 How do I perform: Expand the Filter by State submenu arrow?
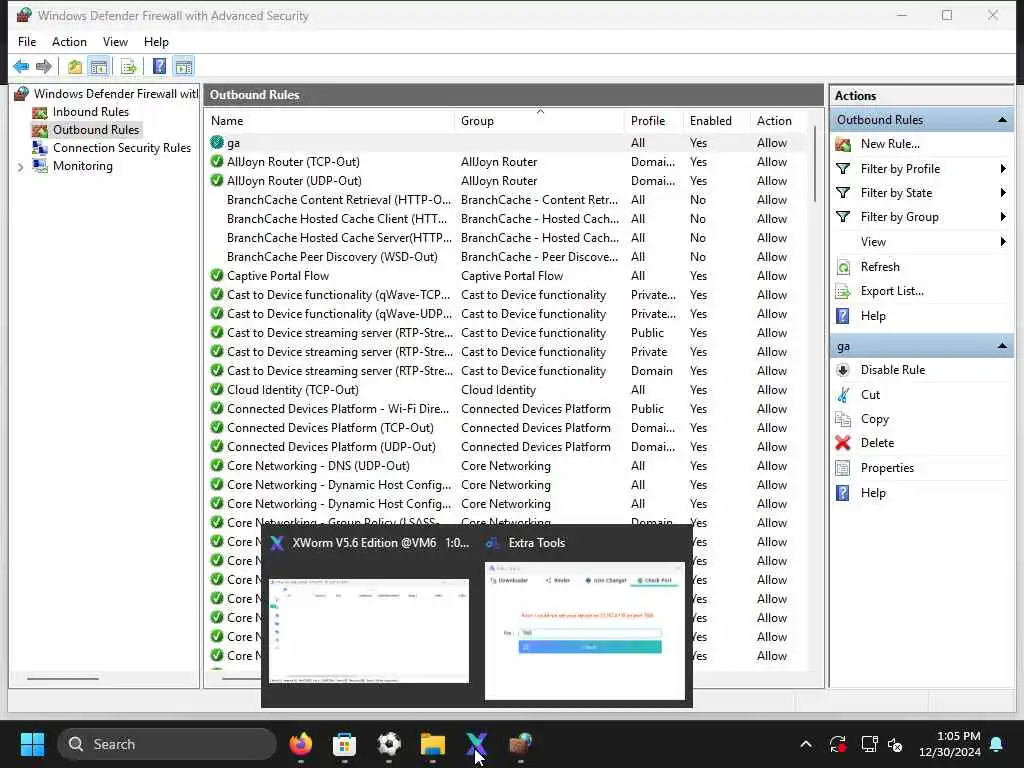pos(1002,193)
